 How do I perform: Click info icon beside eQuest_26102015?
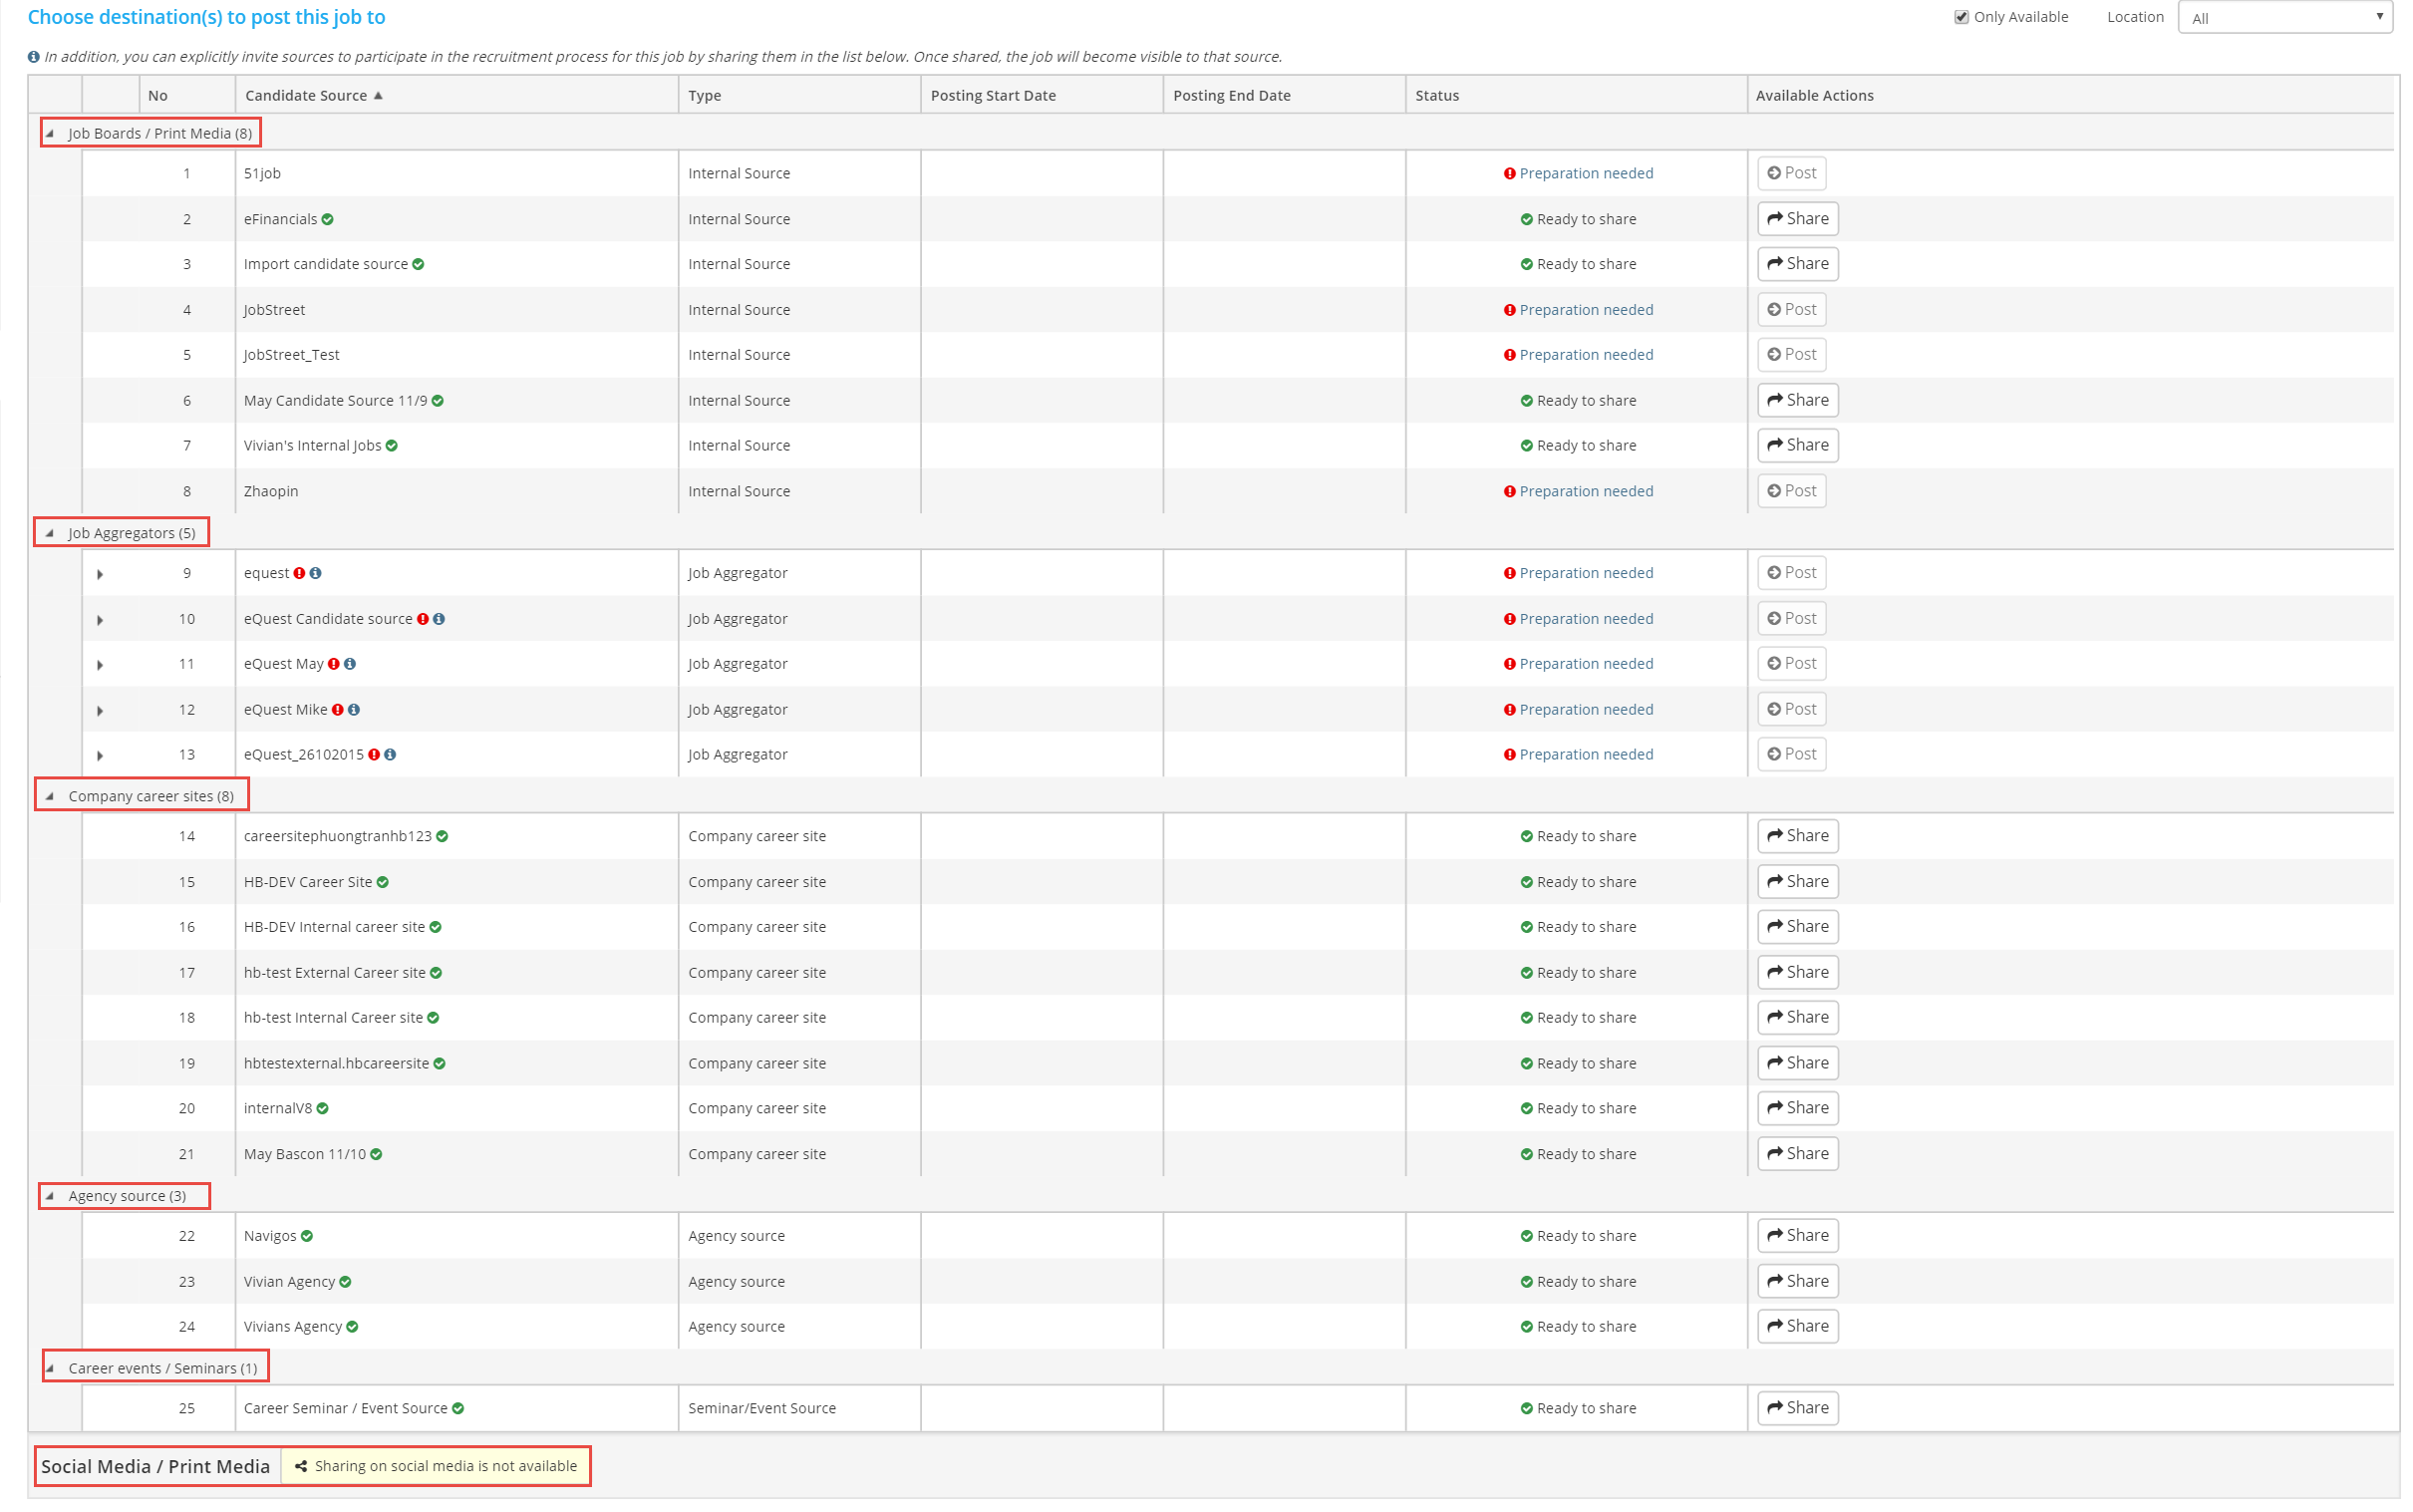point(390,755)
